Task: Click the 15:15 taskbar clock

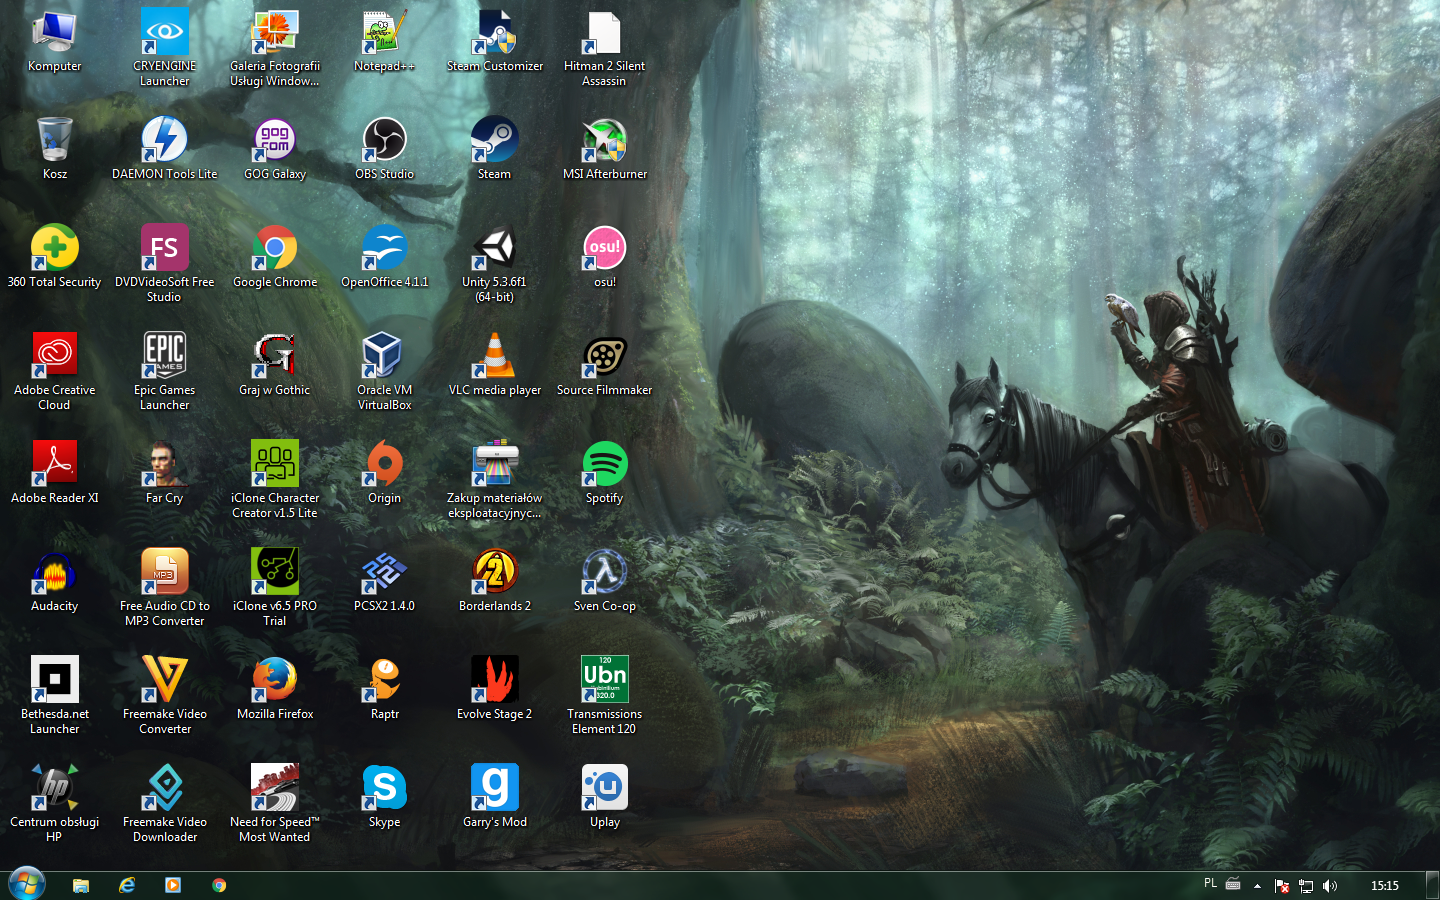Action: [x=1385, y=886]
